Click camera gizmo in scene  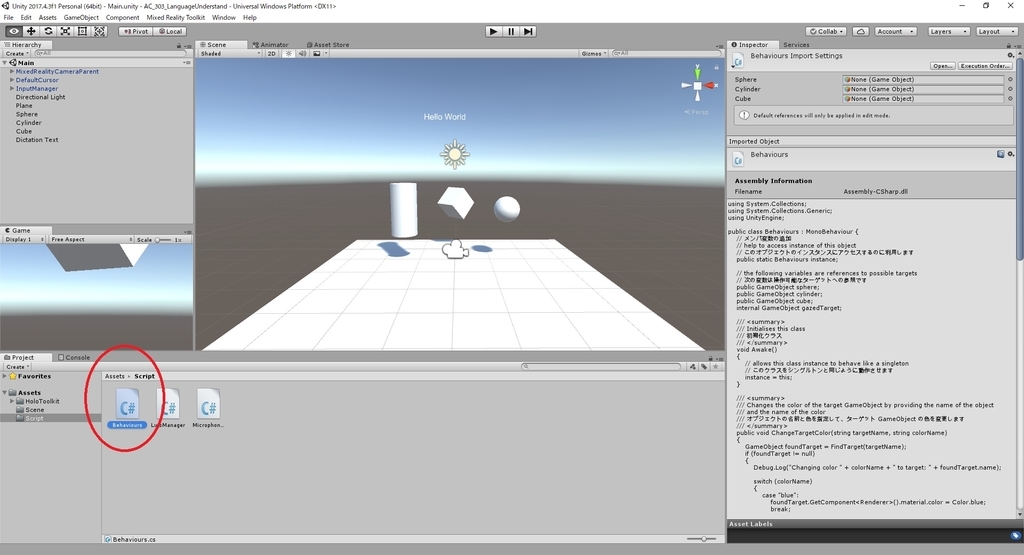[455, 249]
